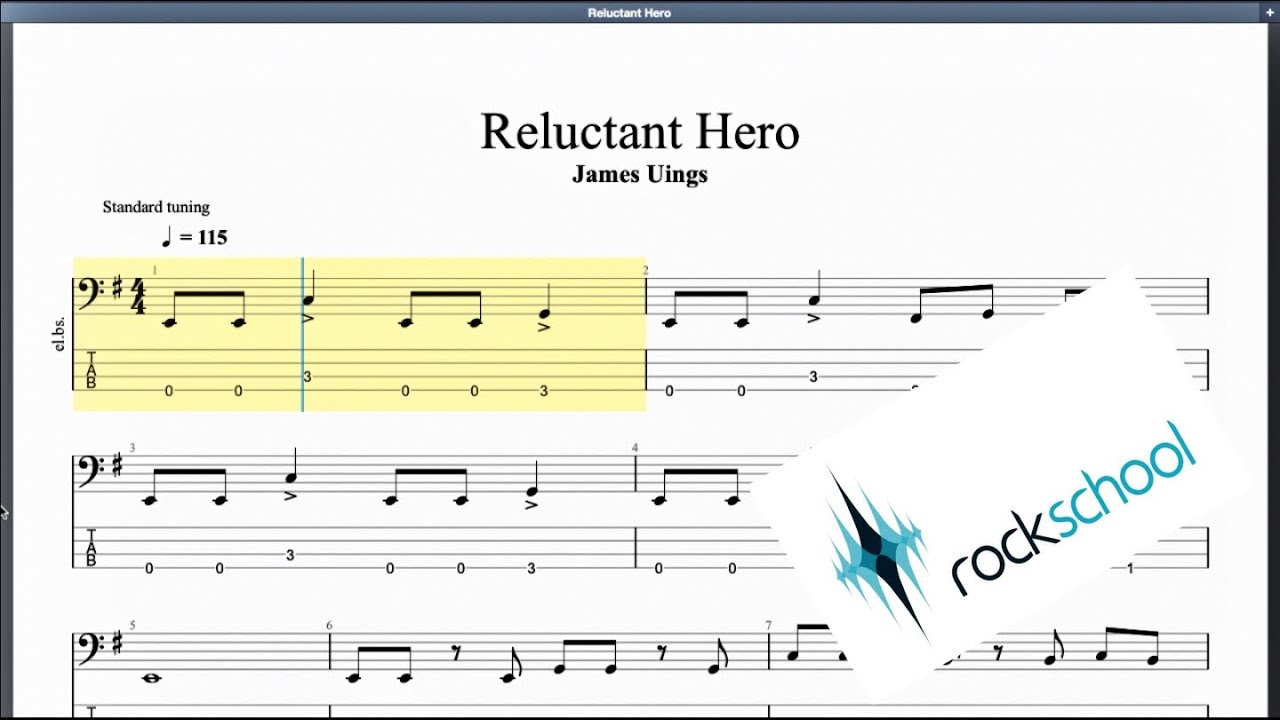Click the tab fret '1' in measure 4
This screenshot has width=1280, height=720.
tap(1130, 569)
